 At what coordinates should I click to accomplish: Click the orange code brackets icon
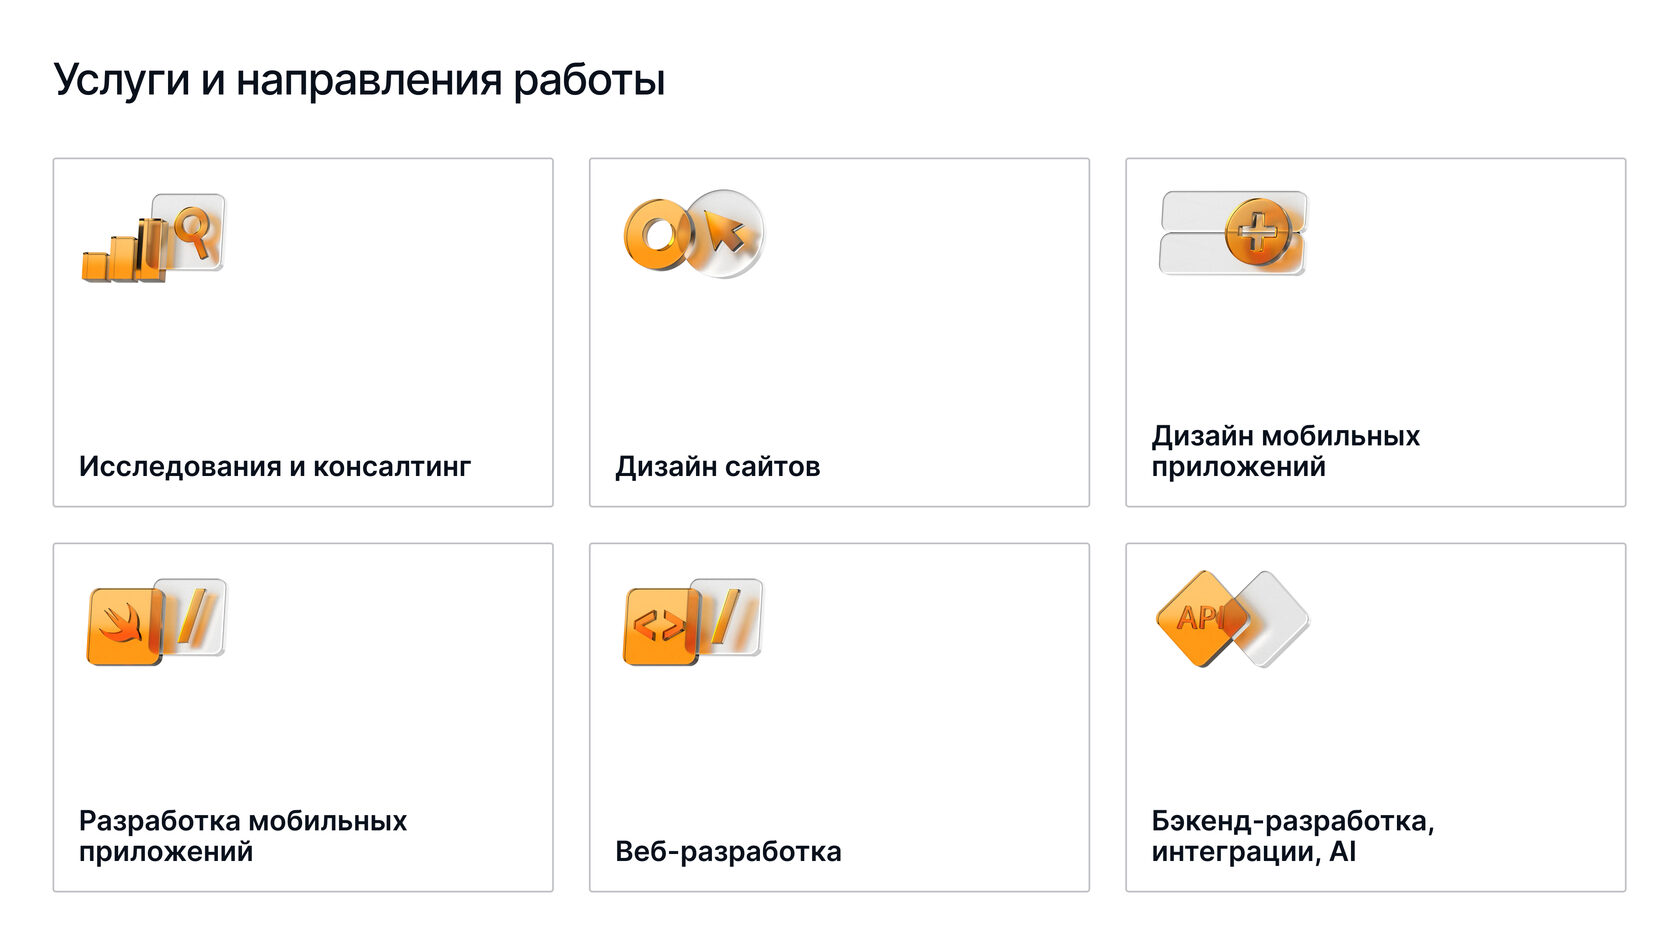(661, 626)
